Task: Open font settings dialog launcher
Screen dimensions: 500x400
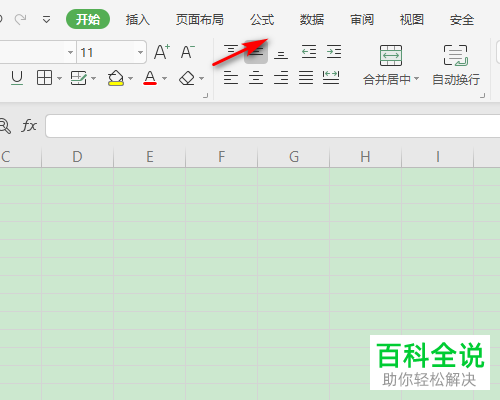Action: pos(206,96)
